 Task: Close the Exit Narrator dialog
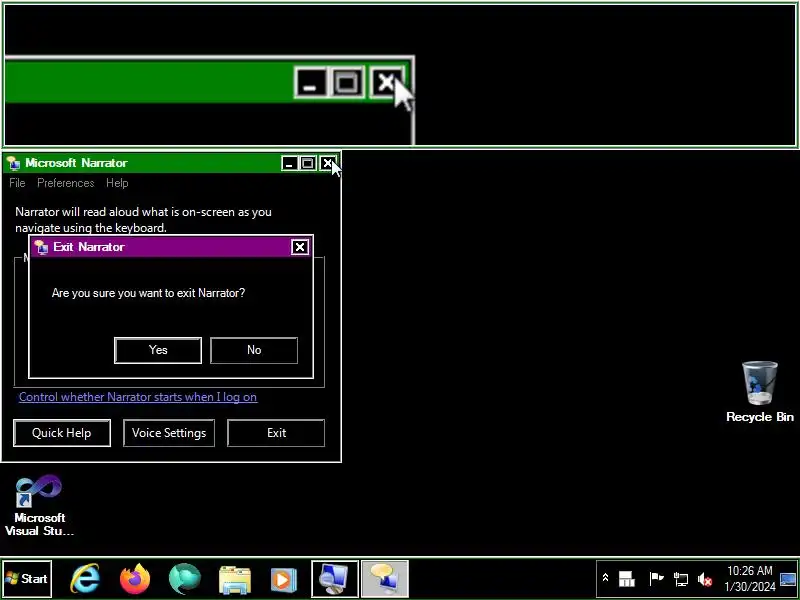pos(299,247)
